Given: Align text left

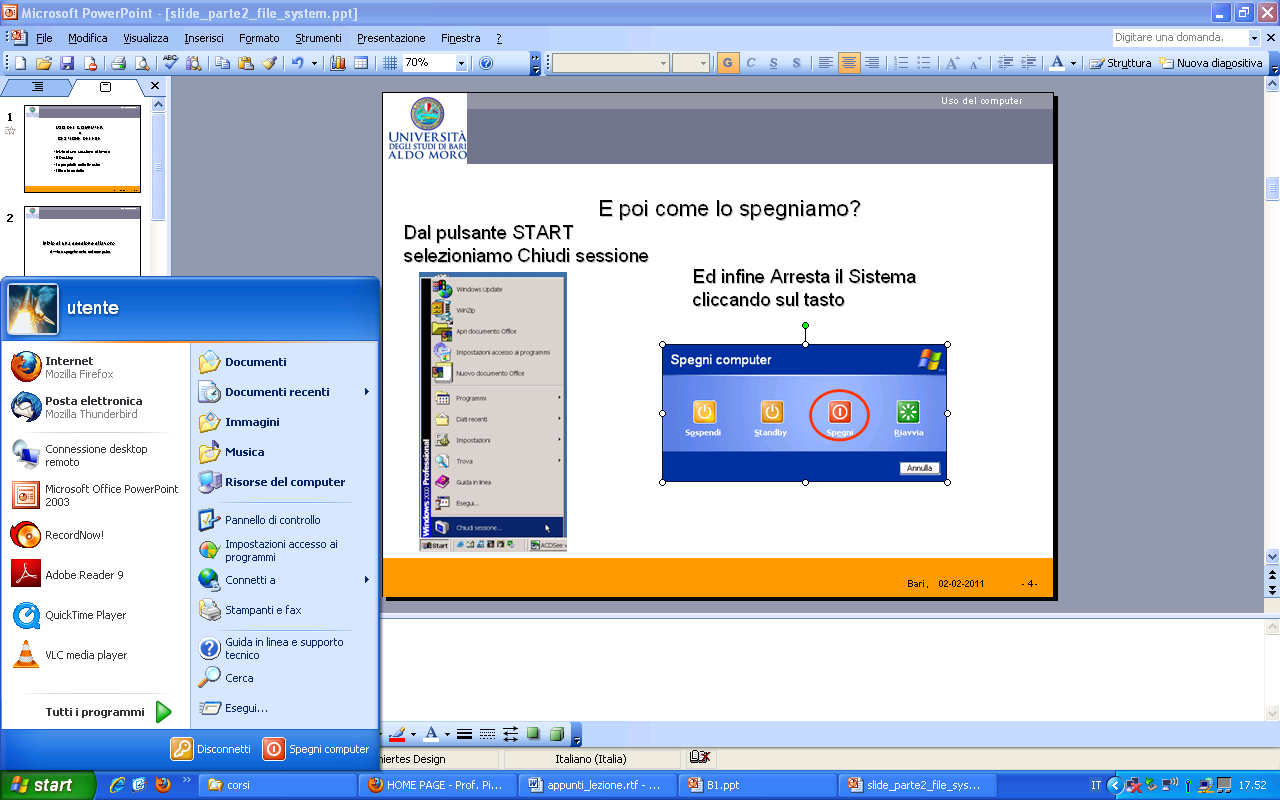Looking at the screenshot, I should coord(825,63).
